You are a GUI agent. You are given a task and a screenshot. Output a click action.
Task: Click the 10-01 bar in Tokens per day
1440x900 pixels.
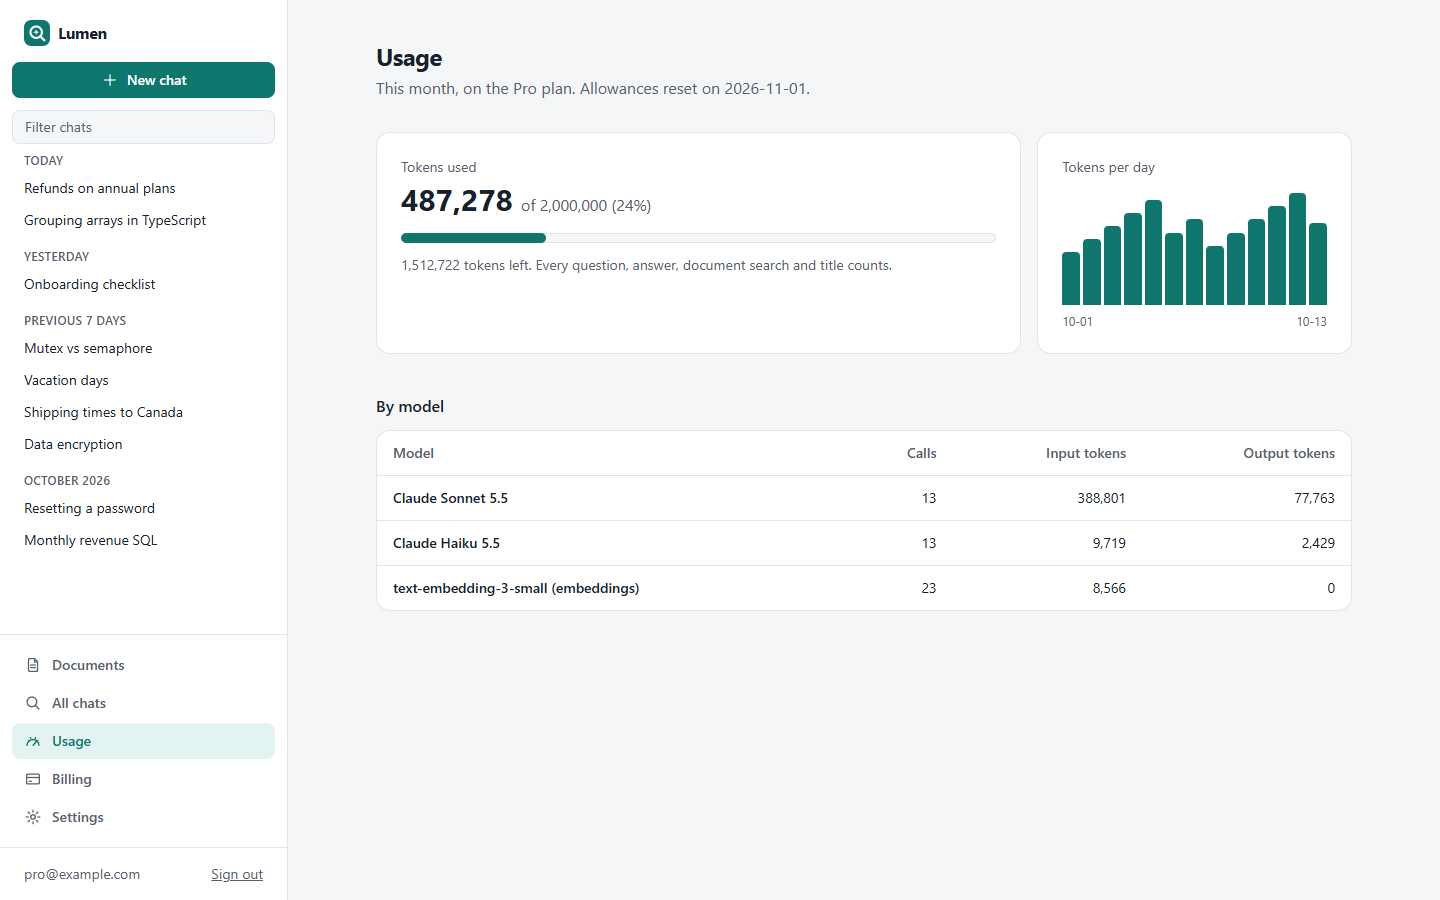coord(1071,278)
